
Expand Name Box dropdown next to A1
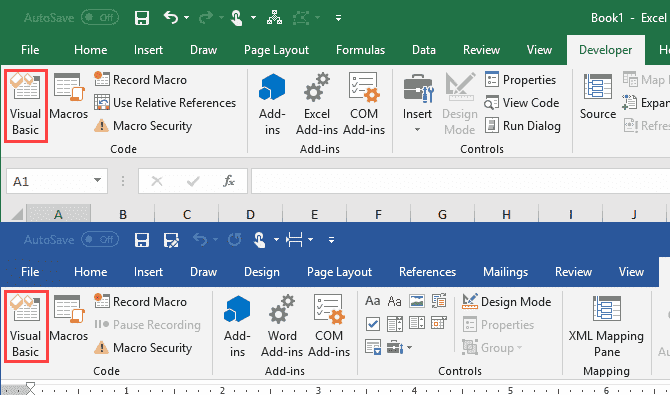tap(97, 180)
